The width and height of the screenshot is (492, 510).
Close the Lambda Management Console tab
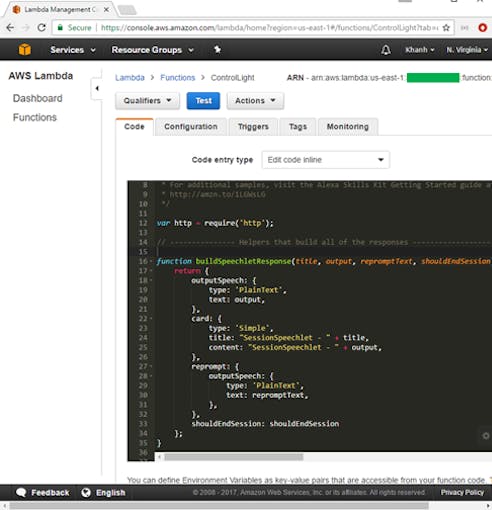106,10
